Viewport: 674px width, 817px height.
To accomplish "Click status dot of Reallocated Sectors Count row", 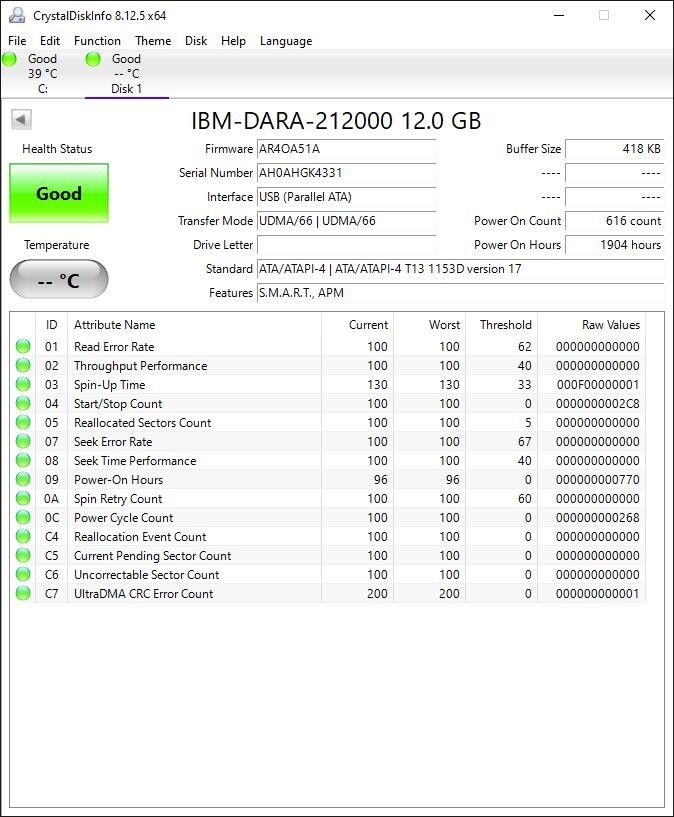I will click(23, 422).
